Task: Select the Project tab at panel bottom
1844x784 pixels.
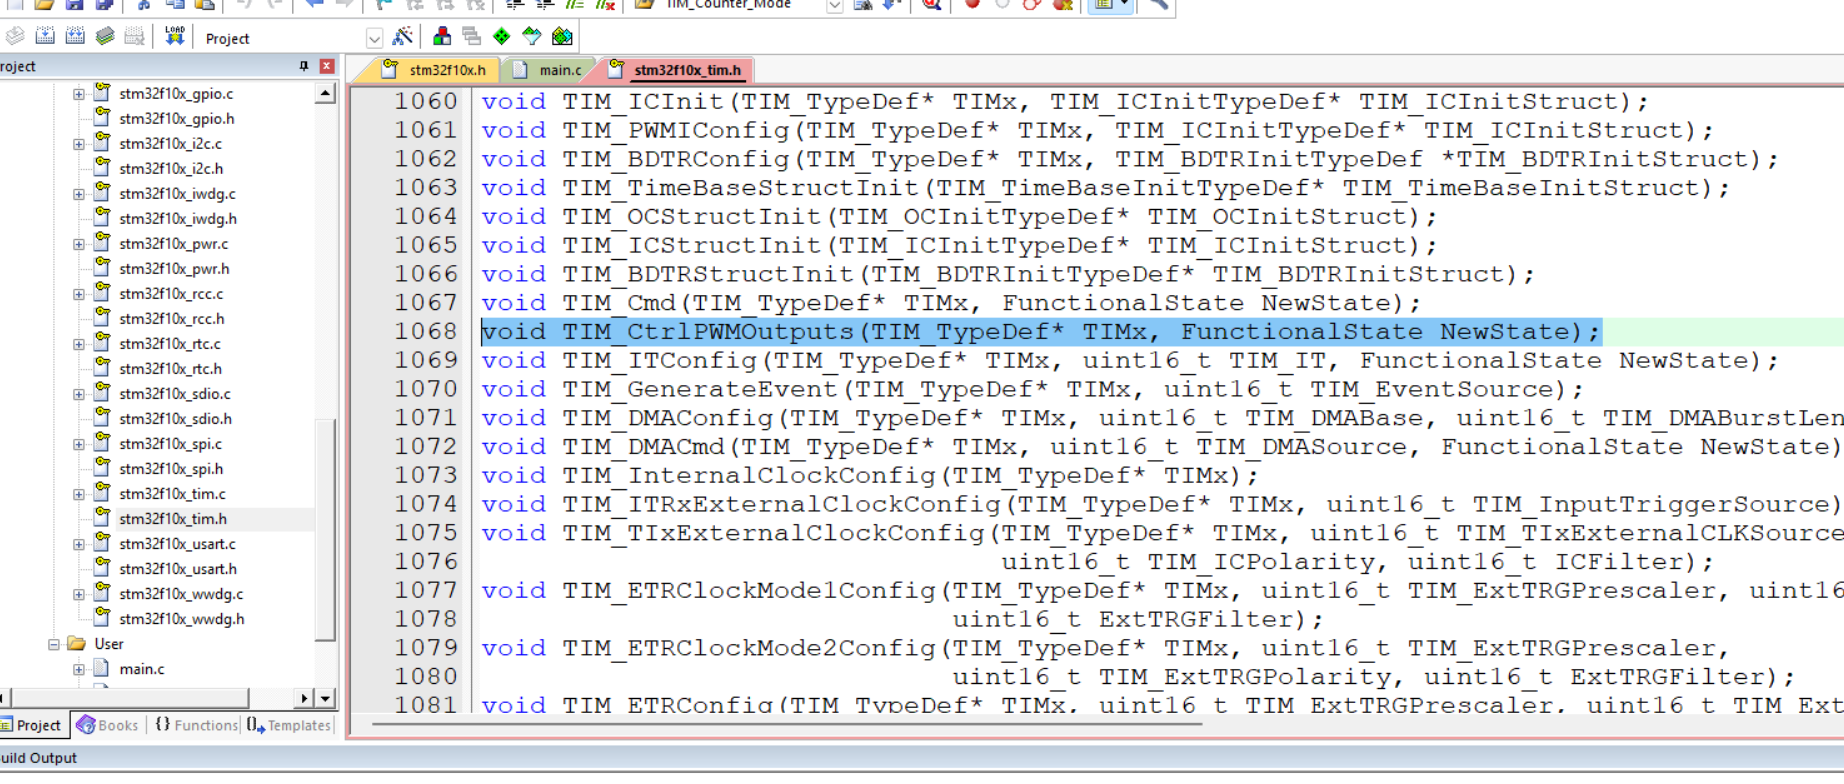Action: coord(32,725)
